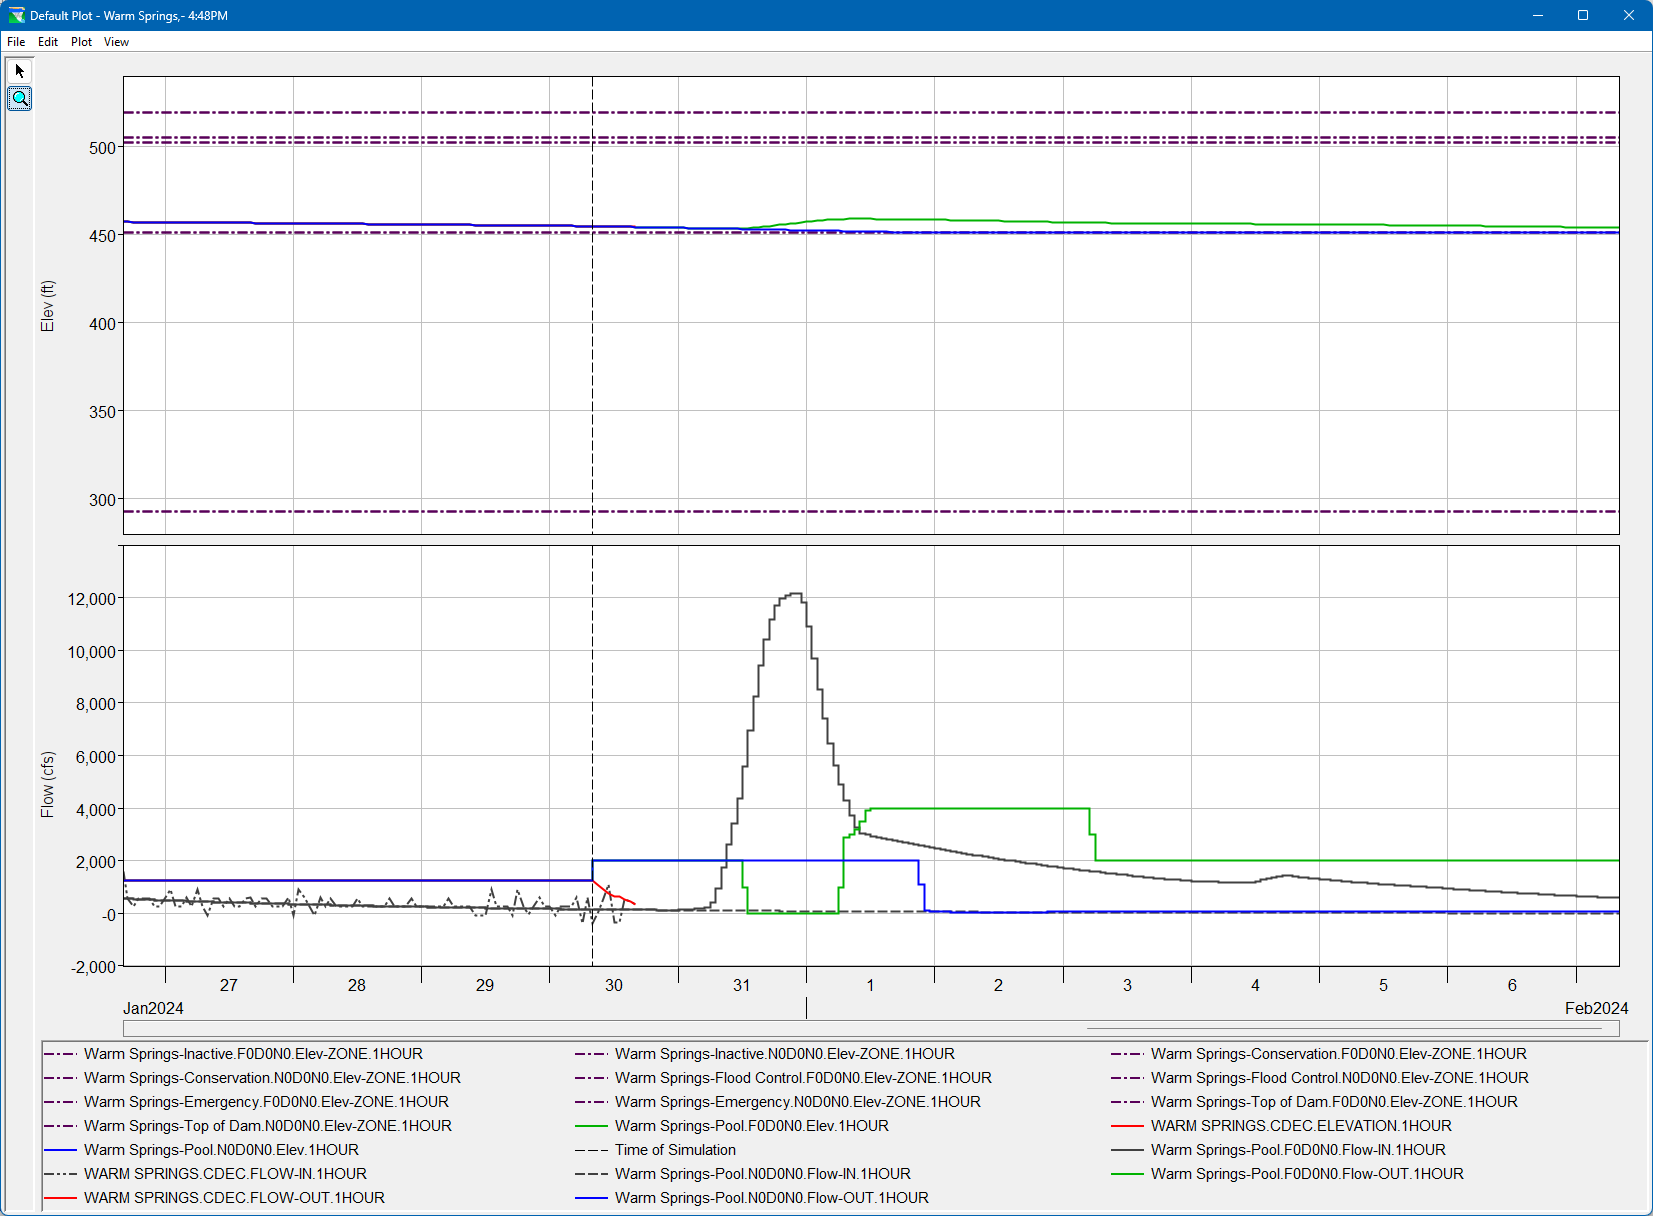The image size is (1653, 1216).
Task: Click the Jan2024 date label
Action: click(x=153, y=1008)
